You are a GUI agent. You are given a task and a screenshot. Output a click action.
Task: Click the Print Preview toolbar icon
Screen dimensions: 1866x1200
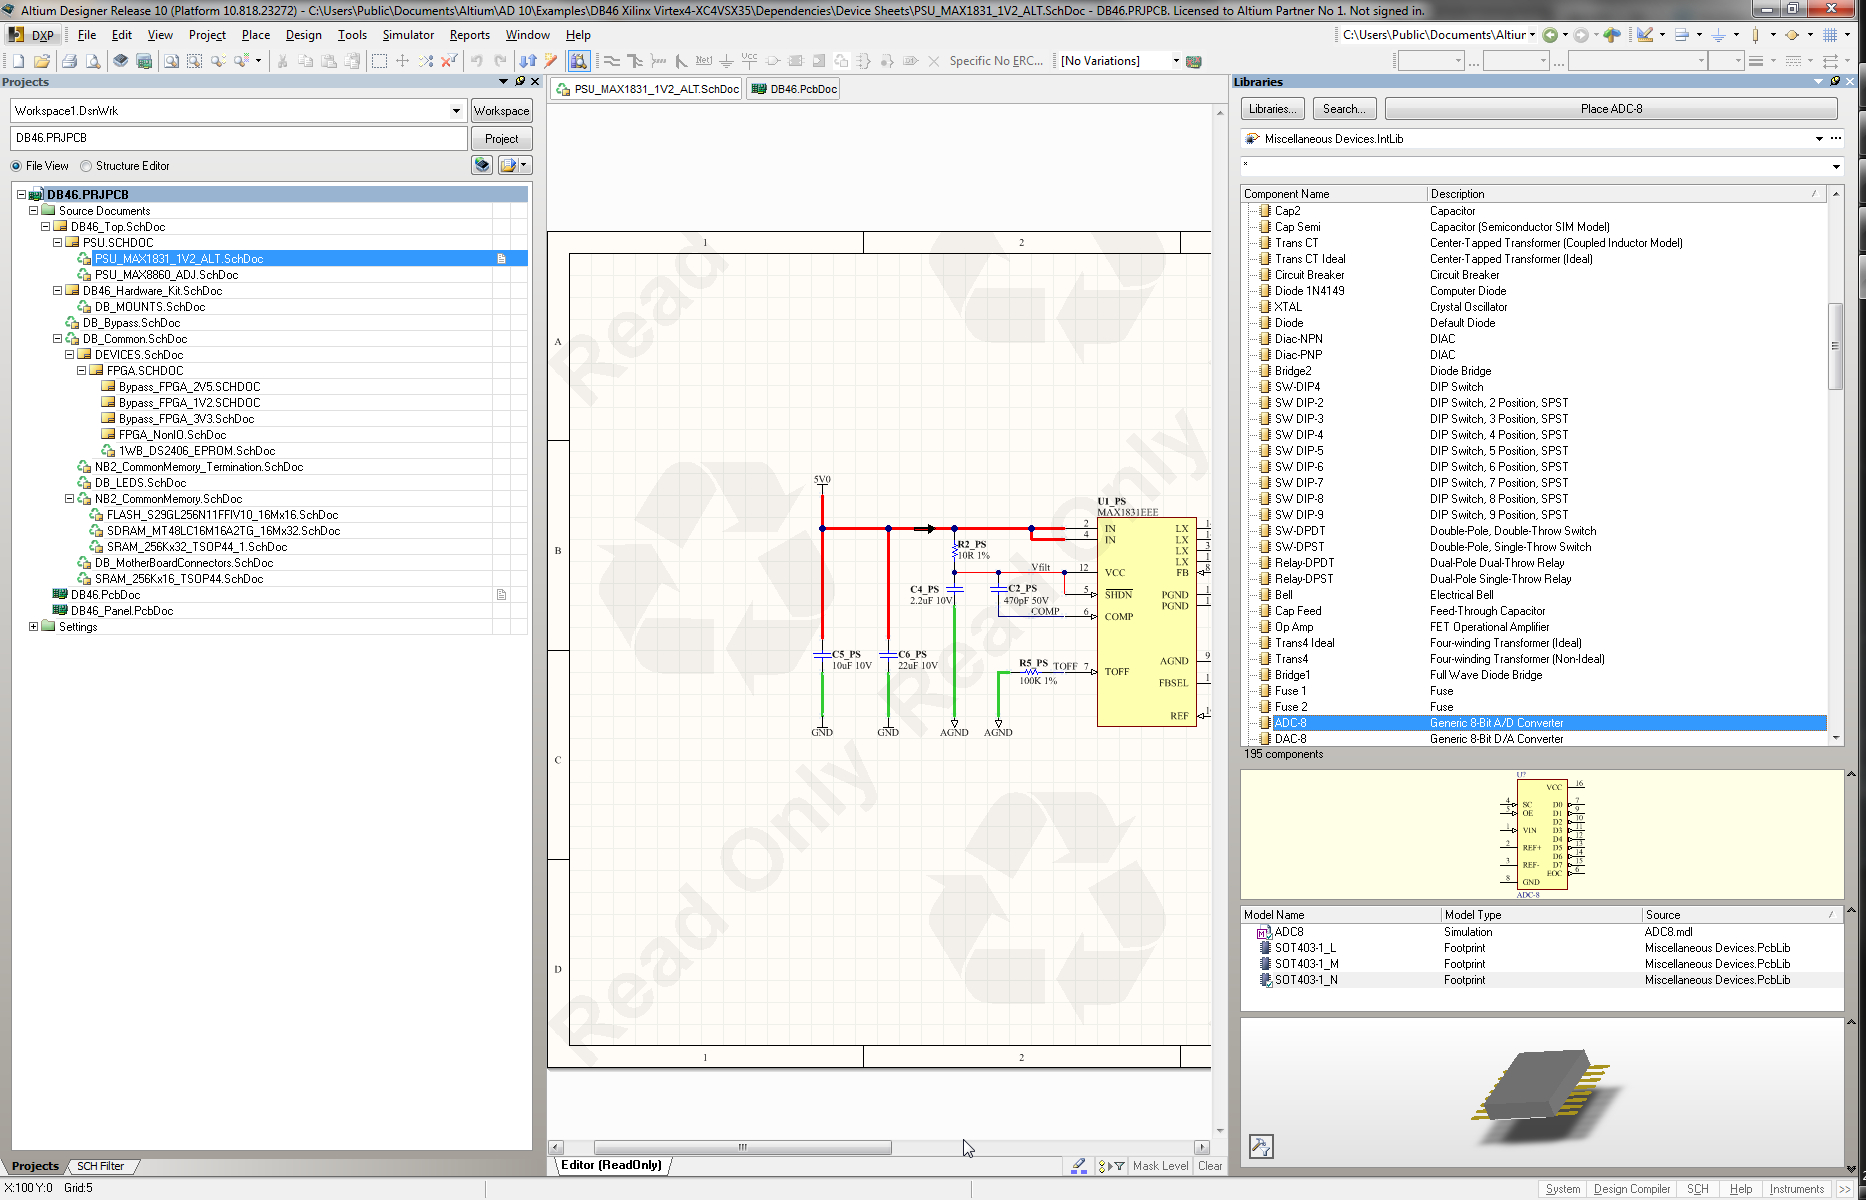coord(92,61)
